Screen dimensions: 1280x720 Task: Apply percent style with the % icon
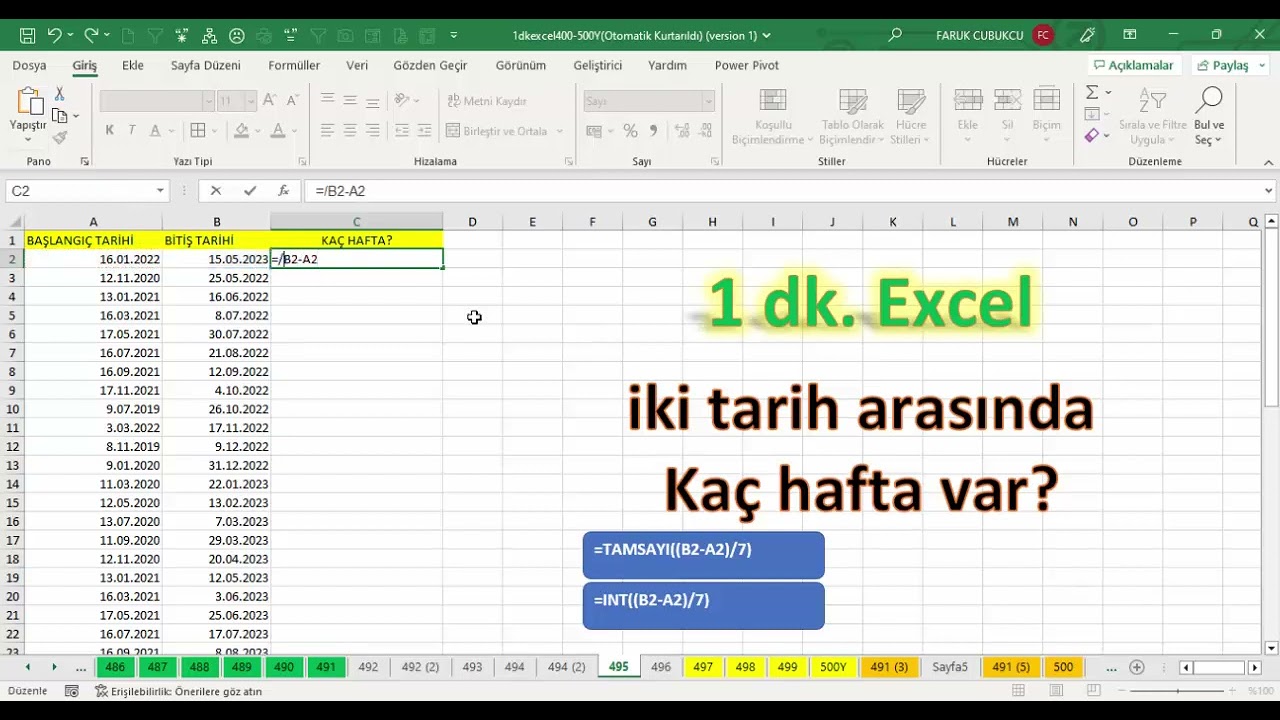[x=630, y=131]
